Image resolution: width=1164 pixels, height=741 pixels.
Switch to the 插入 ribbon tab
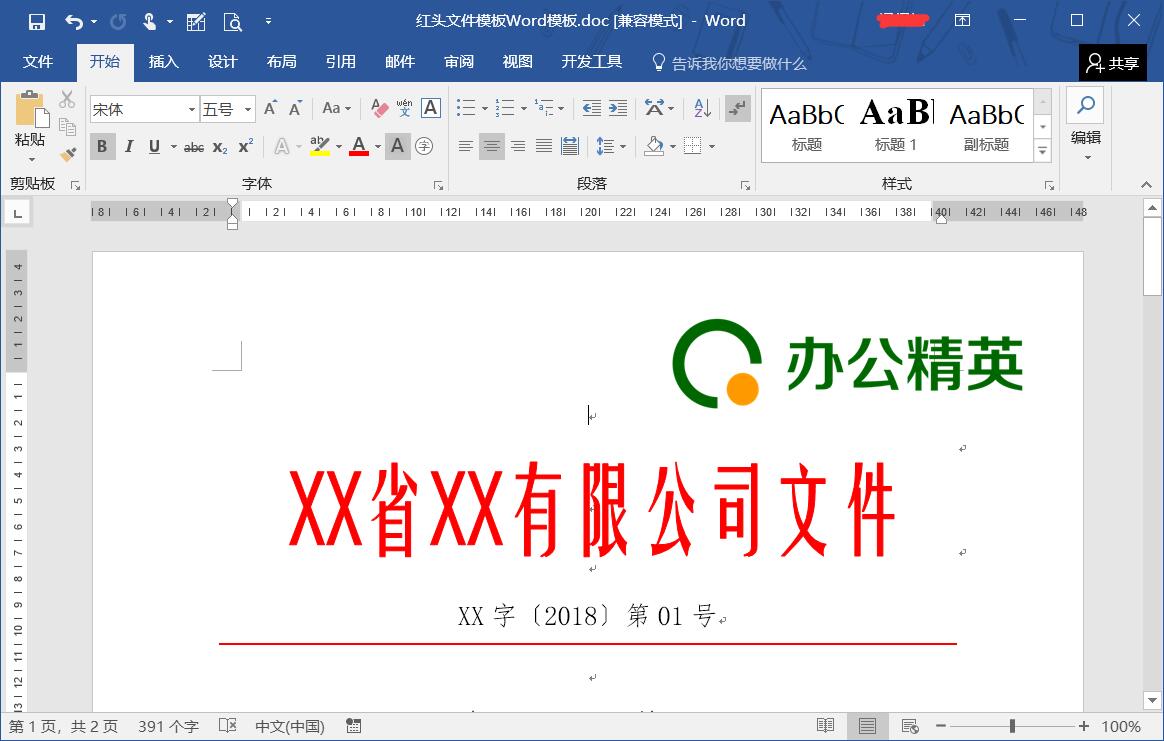(163, 62)
